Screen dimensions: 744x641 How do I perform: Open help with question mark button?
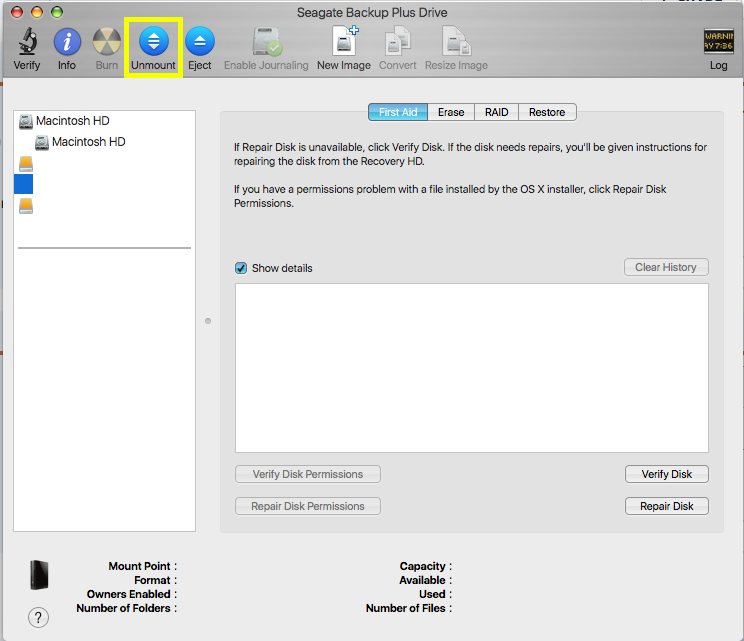(x=38, y=617)
